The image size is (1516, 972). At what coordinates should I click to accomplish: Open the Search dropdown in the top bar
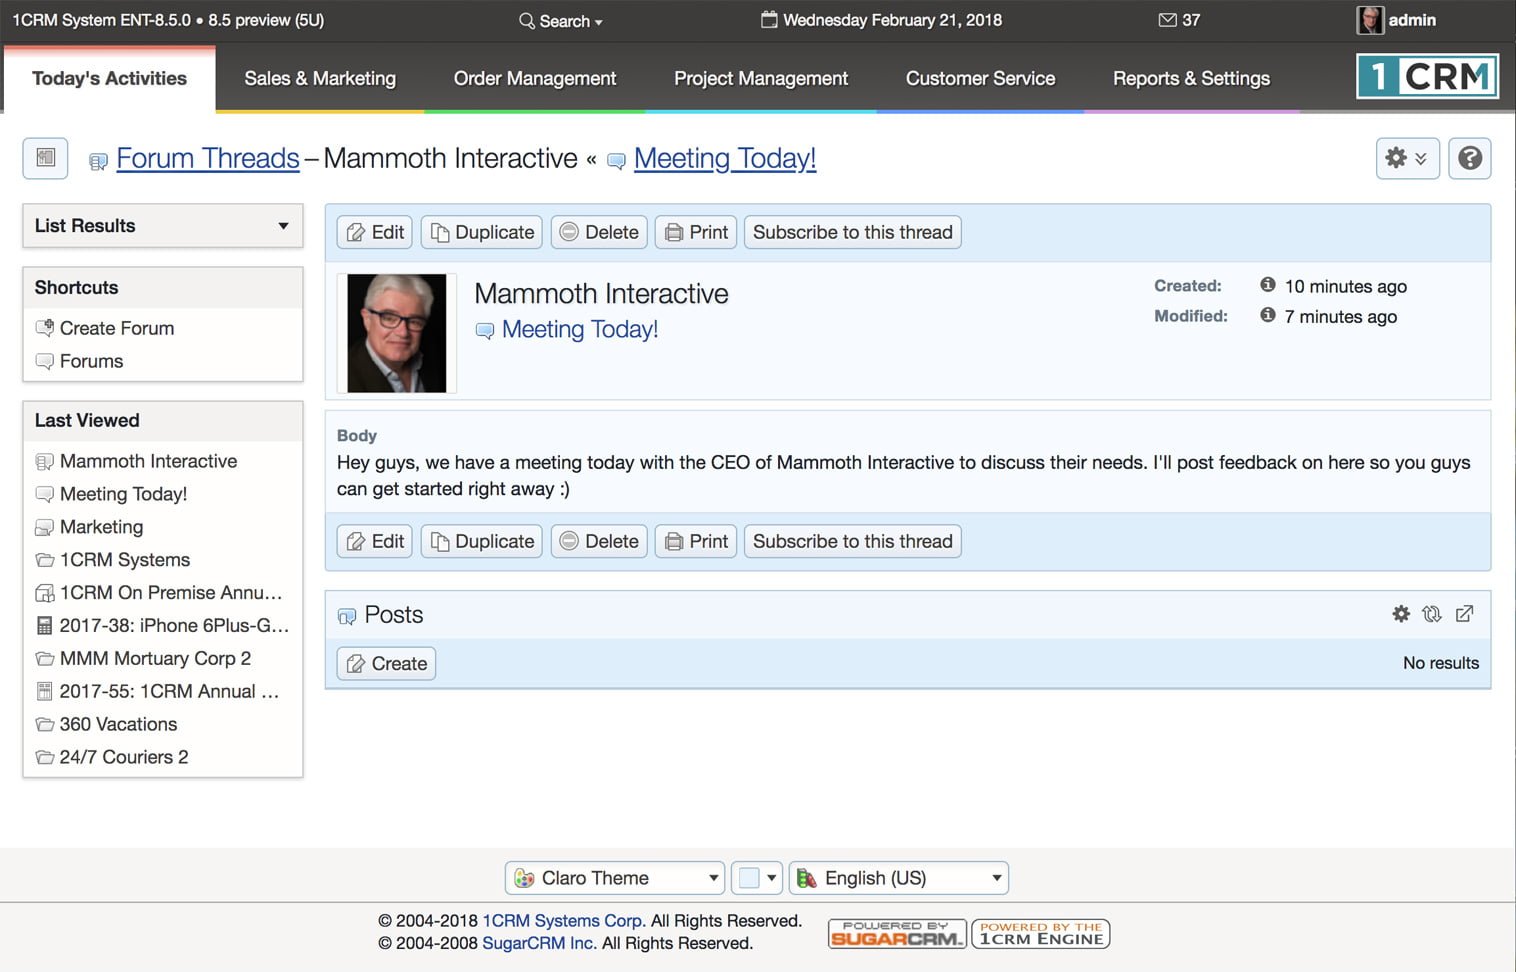pos(560,21)
